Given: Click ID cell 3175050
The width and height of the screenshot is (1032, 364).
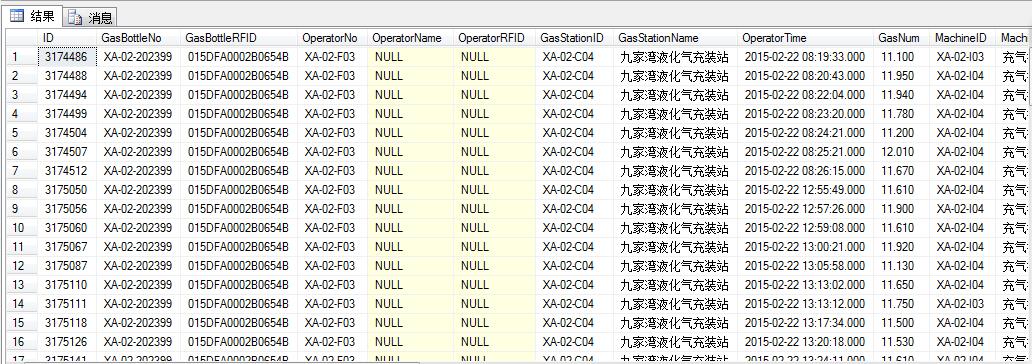Looking at the screenshot, I should pyautogui.click(x=68, y=190).
